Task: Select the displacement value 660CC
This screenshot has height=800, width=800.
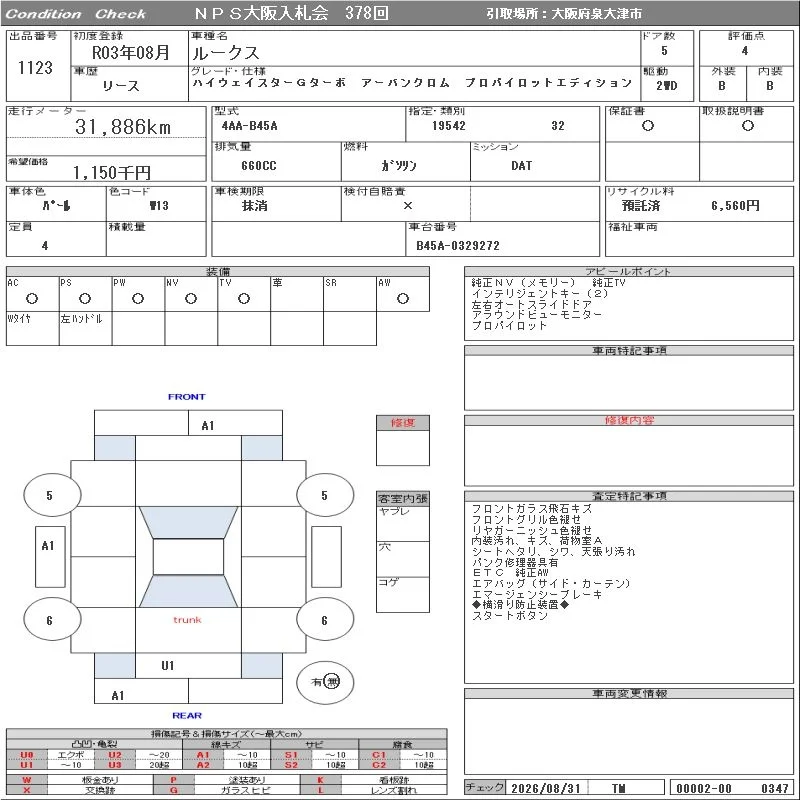Action: (x=259, y=166)
